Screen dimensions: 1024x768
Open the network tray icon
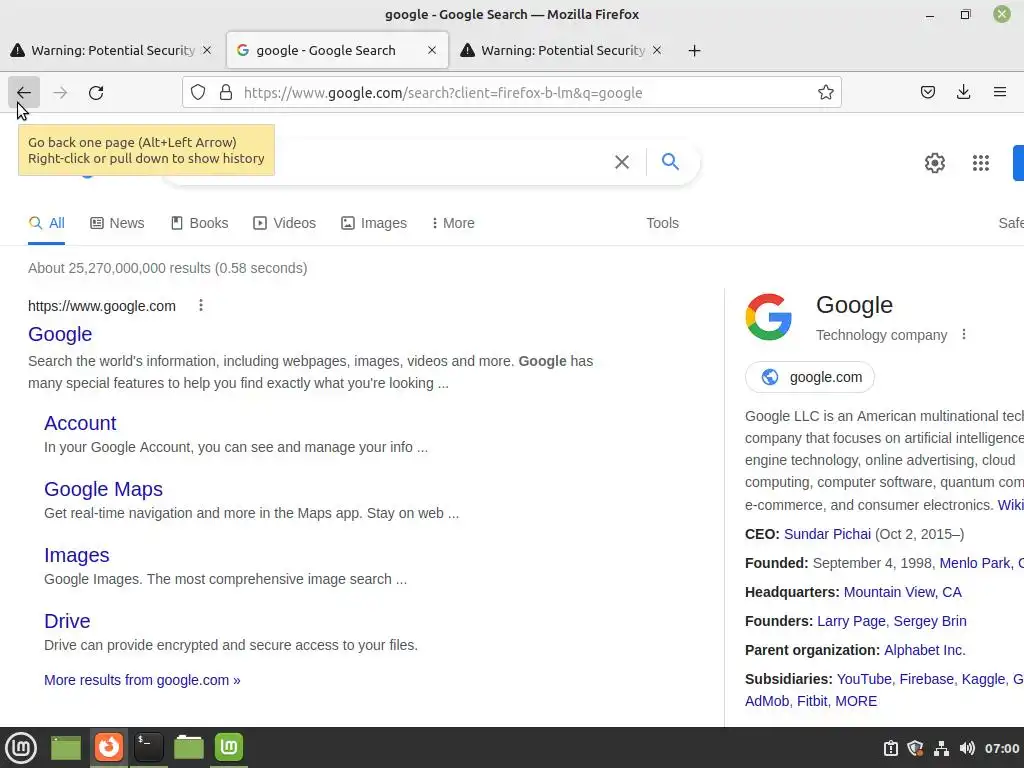pos(941,748)
